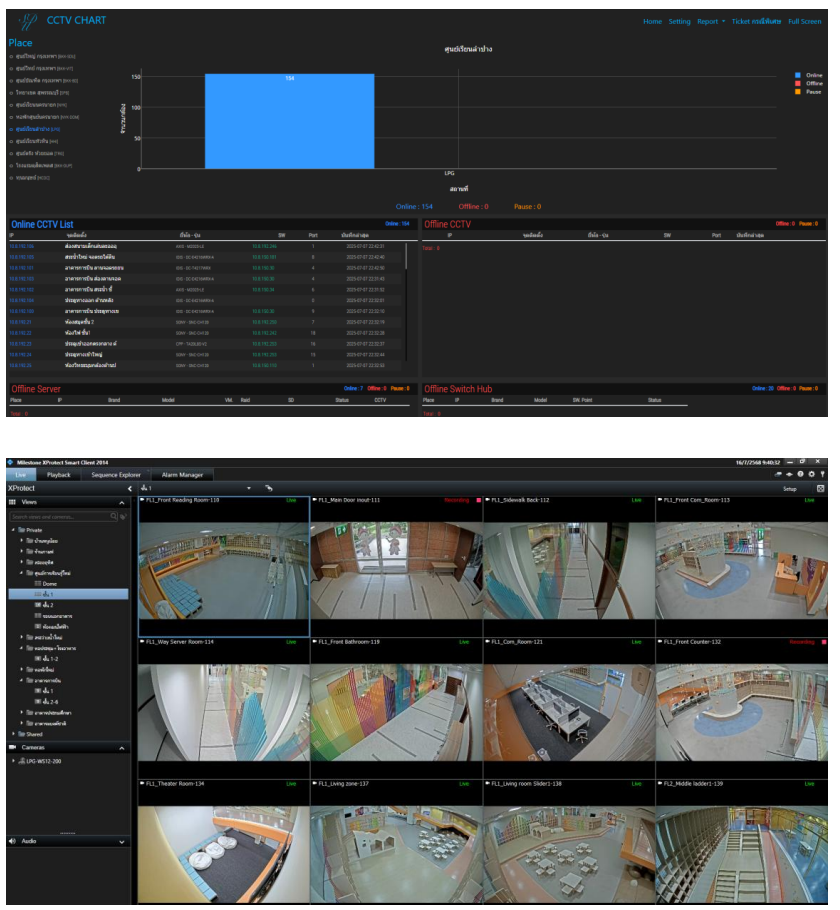
Task: Click the Audio speaker icon
Action: click(x=13, y=841)
